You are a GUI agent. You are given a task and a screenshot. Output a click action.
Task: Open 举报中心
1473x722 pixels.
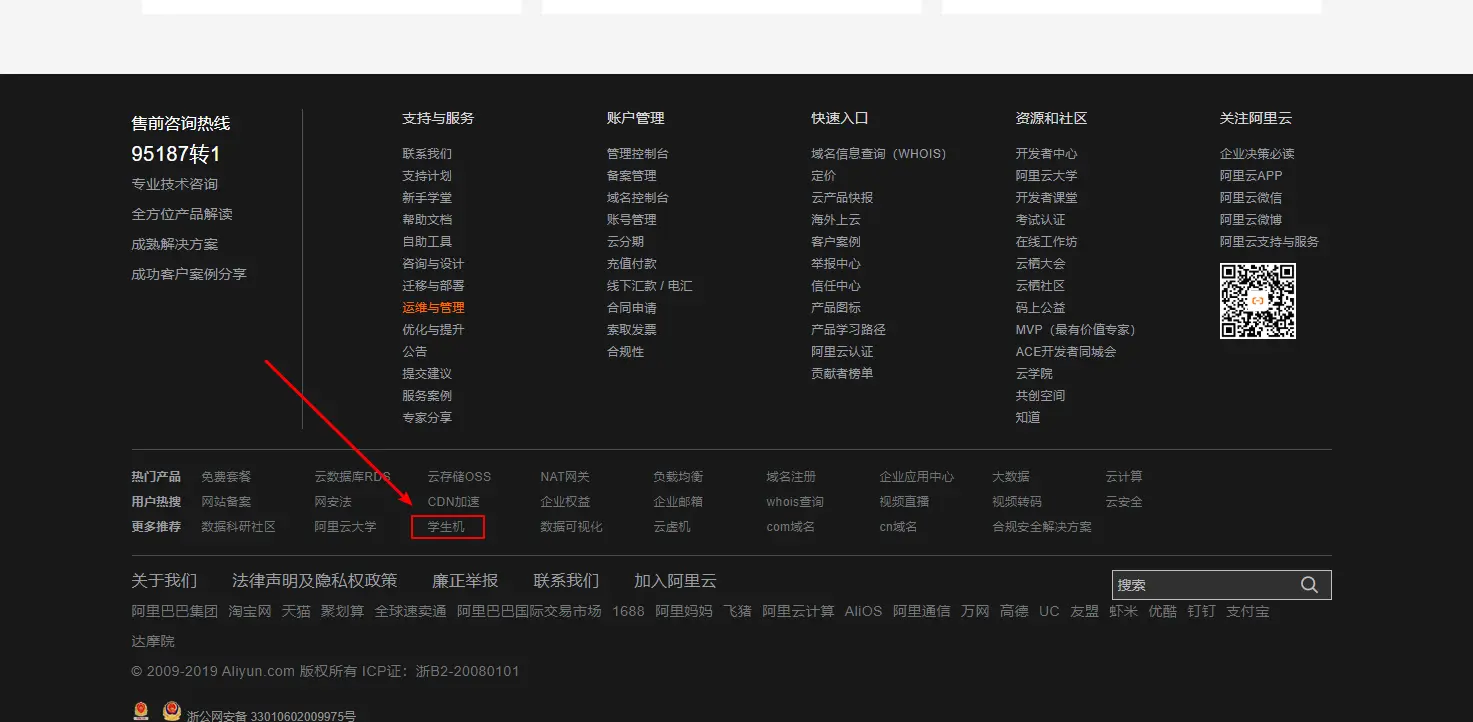836,264
